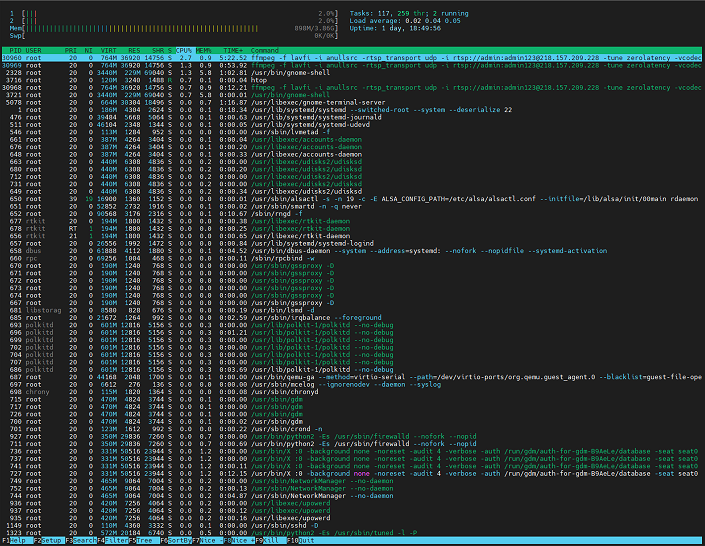Viewport: 705px width, 546px height.
Task: Click the Command column header
Action: click(x=264, y=50)
